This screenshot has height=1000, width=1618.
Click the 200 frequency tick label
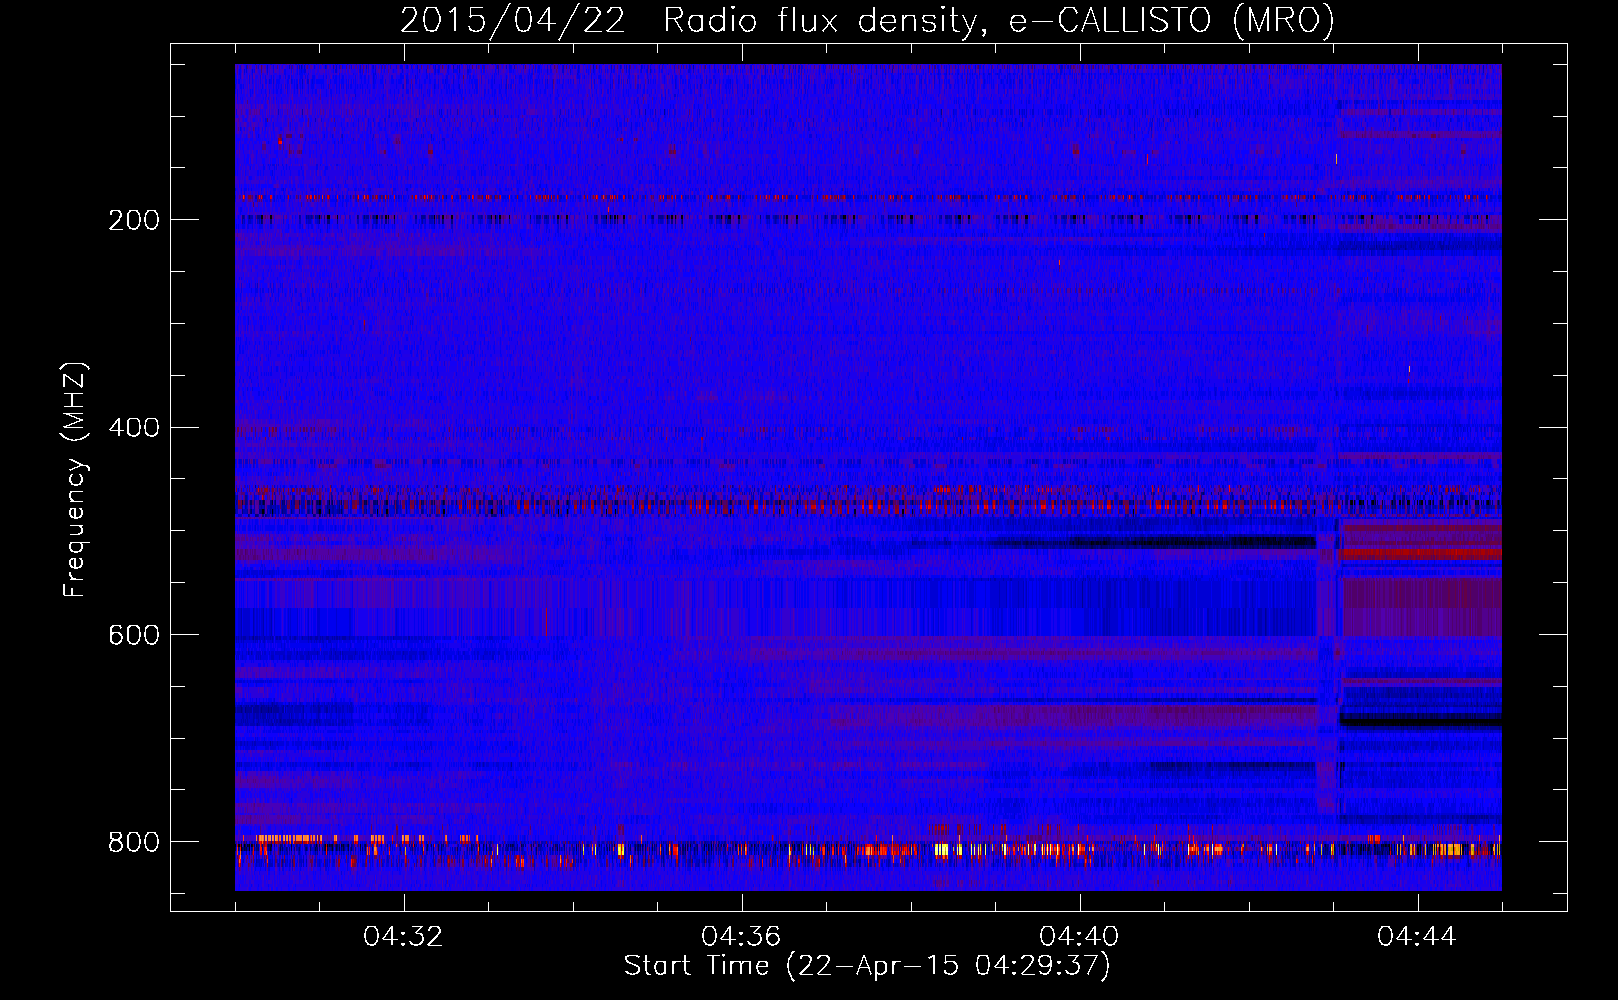point(134,220)
